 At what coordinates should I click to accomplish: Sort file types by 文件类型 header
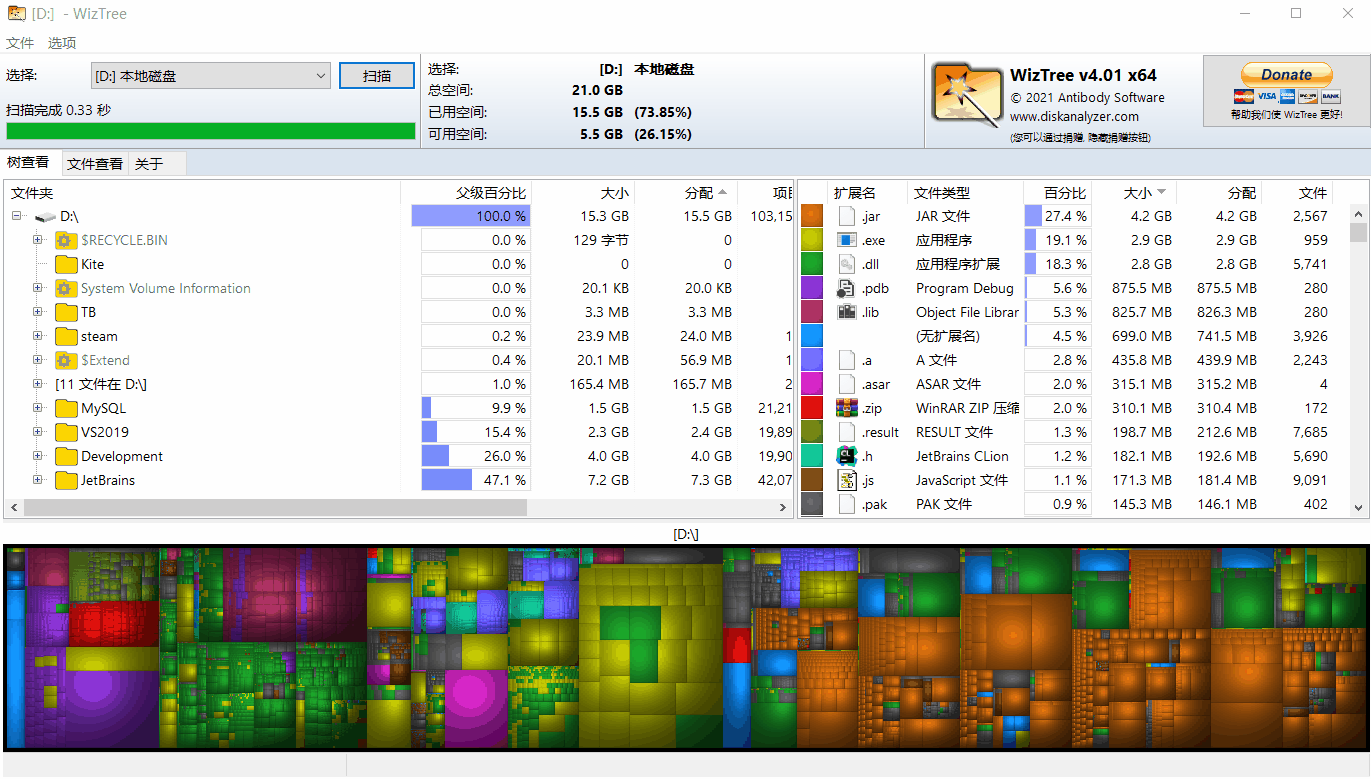[x=965, y=193]
